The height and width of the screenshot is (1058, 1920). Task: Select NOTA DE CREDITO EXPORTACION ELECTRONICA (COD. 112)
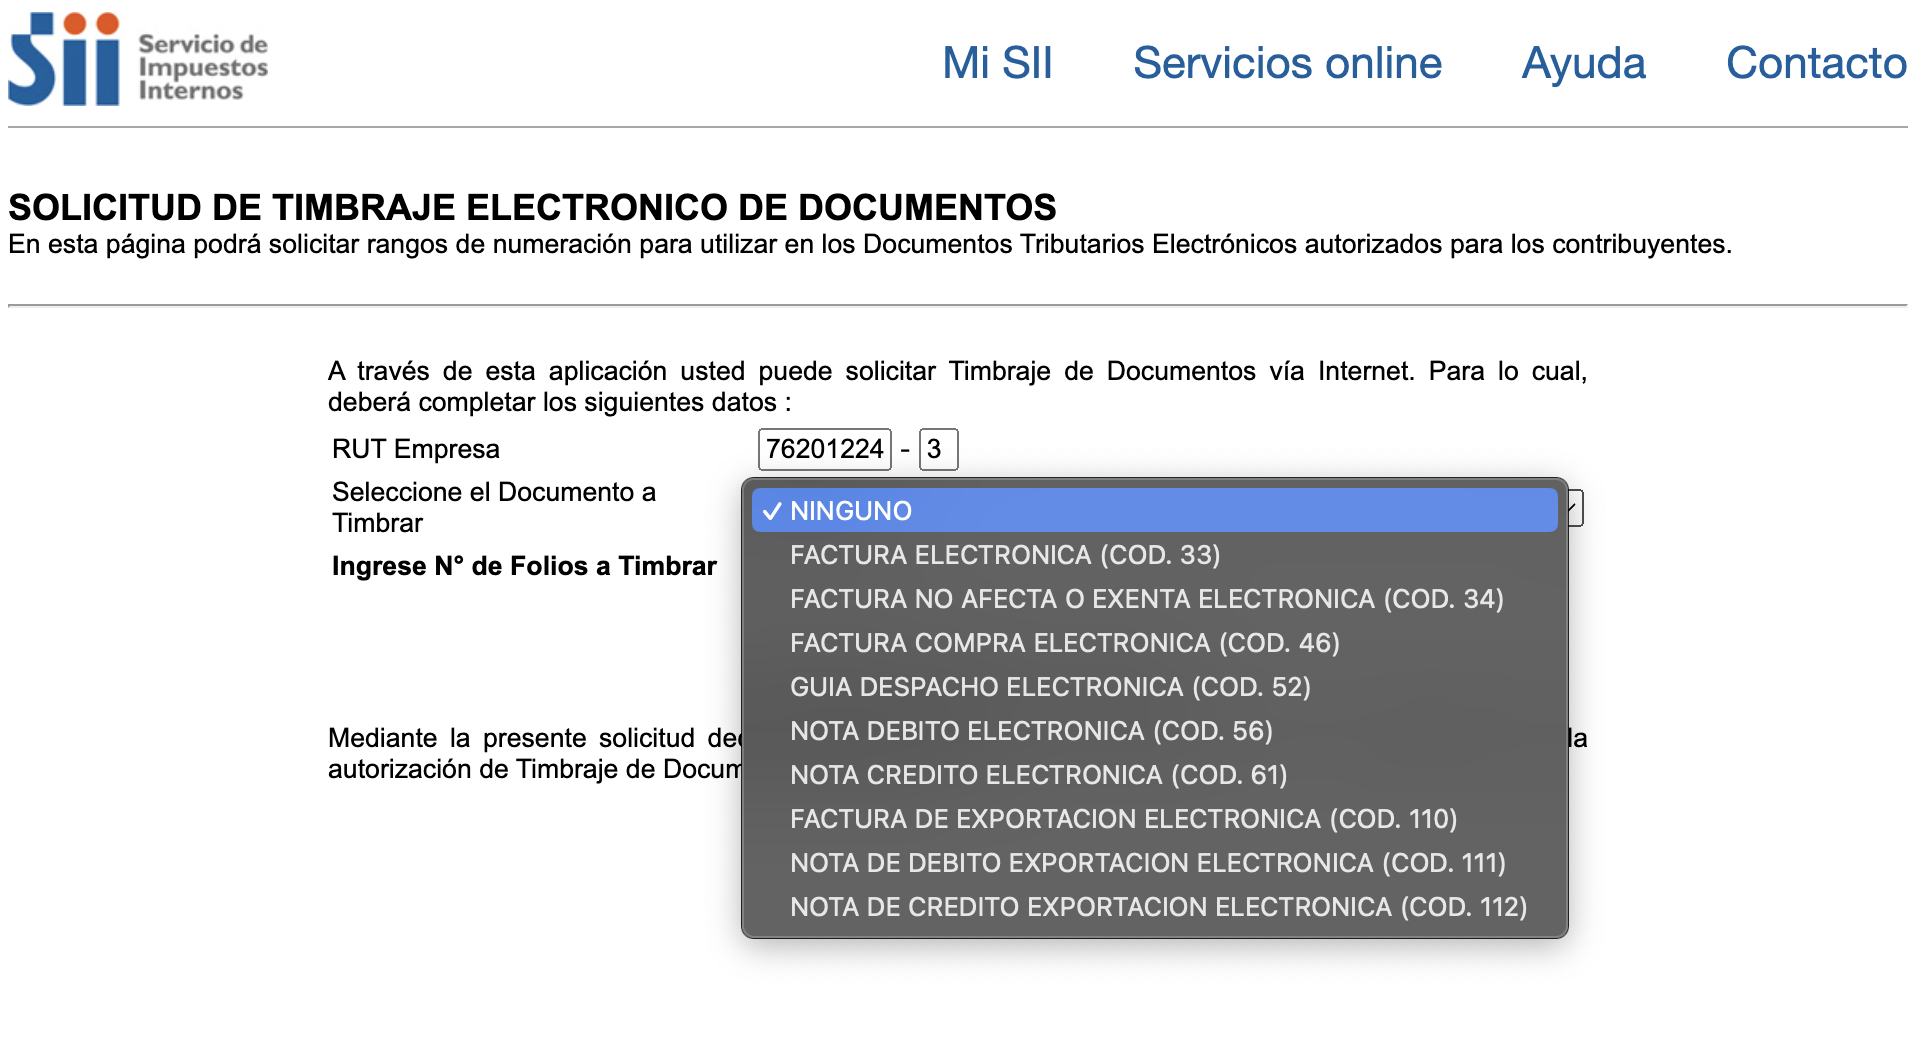coord(1155,906)
